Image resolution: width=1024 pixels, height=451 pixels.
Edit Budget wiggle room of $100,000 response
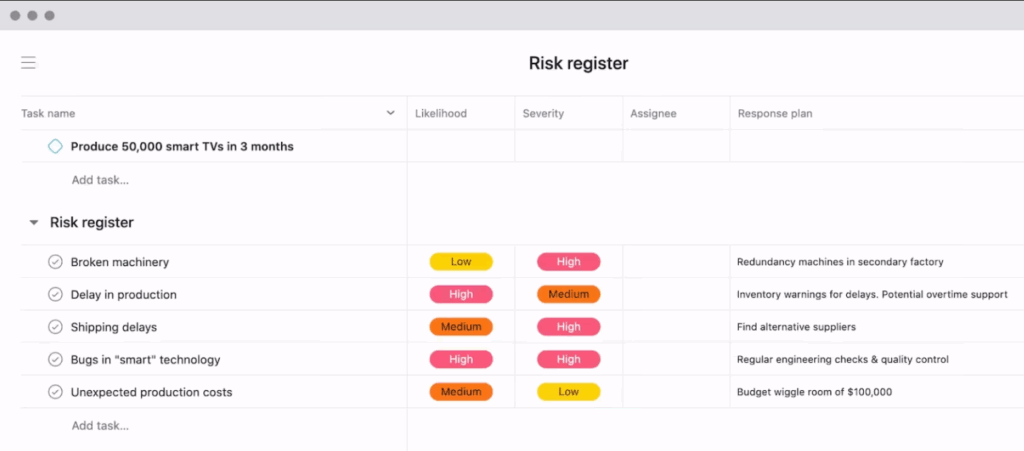[814, 392]
